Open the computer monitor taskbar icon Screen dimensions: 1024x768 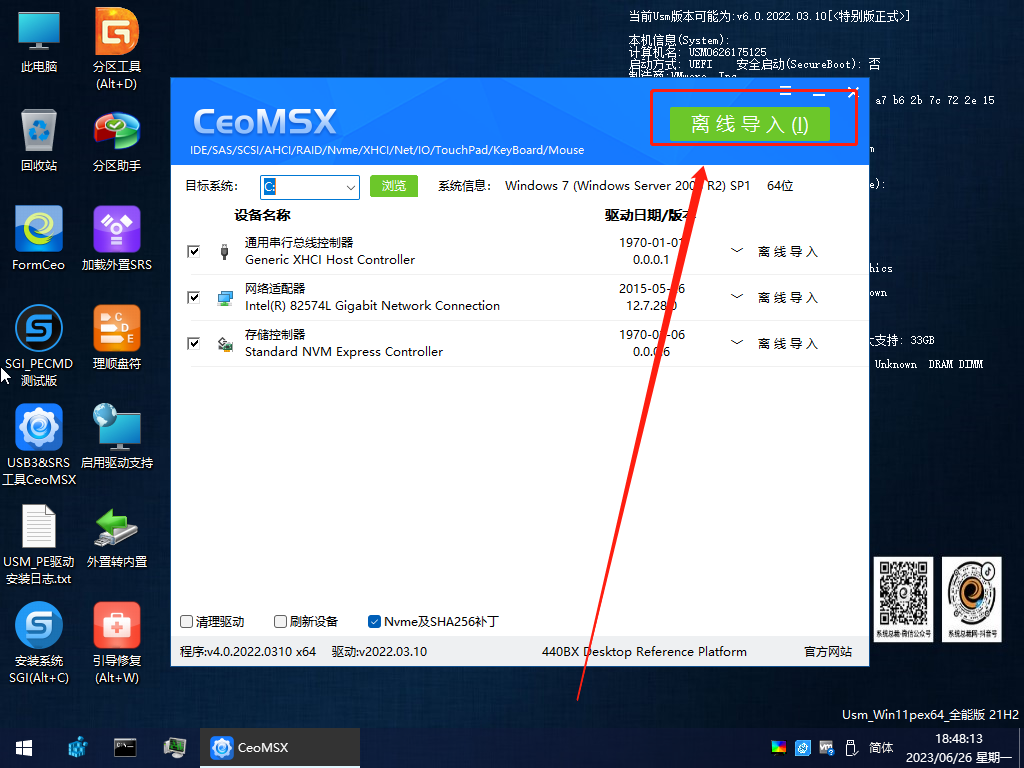pyautogui.click(x=174, y=747)
